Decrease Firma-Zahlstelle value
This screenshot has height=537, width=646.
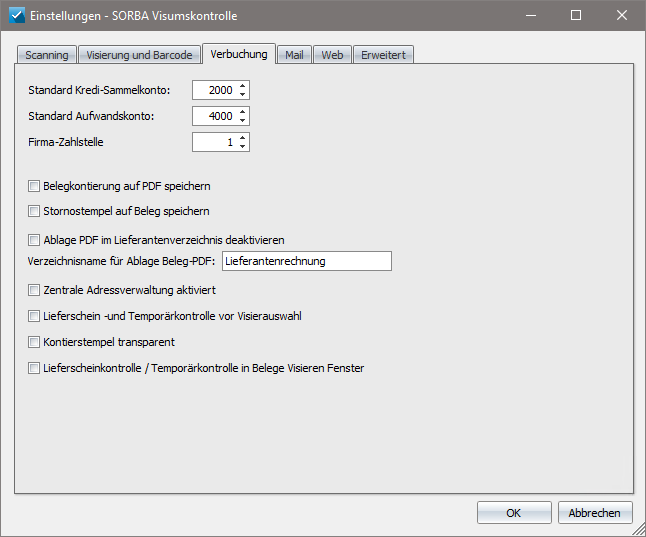point(243,146)
